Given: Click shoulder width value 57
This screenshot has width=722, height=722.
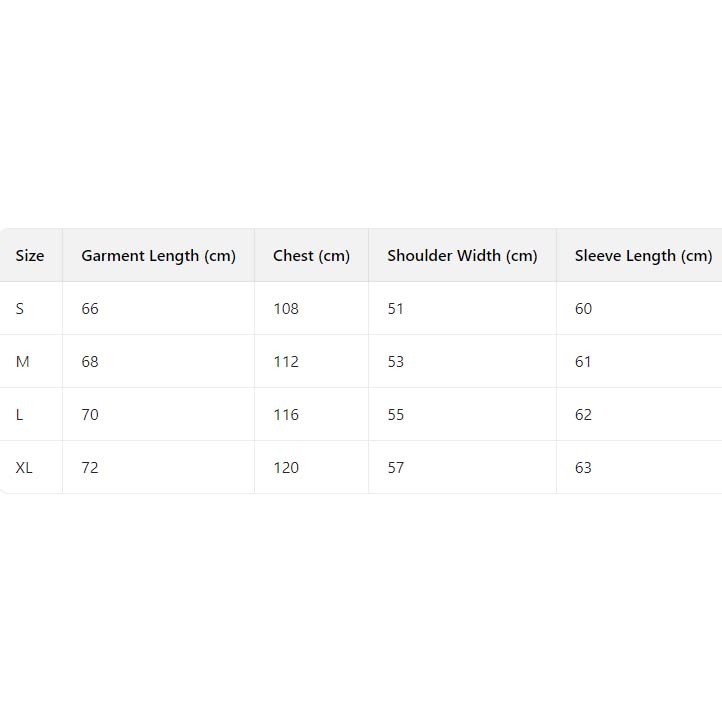Looking at the screenshot, I should point(396,468).
